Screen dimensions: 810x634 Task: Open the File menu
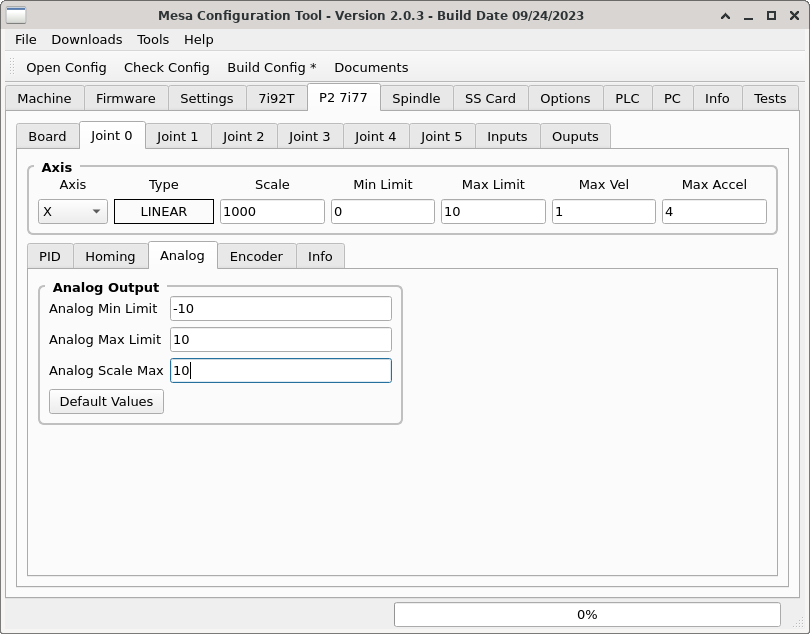[26, 40]
